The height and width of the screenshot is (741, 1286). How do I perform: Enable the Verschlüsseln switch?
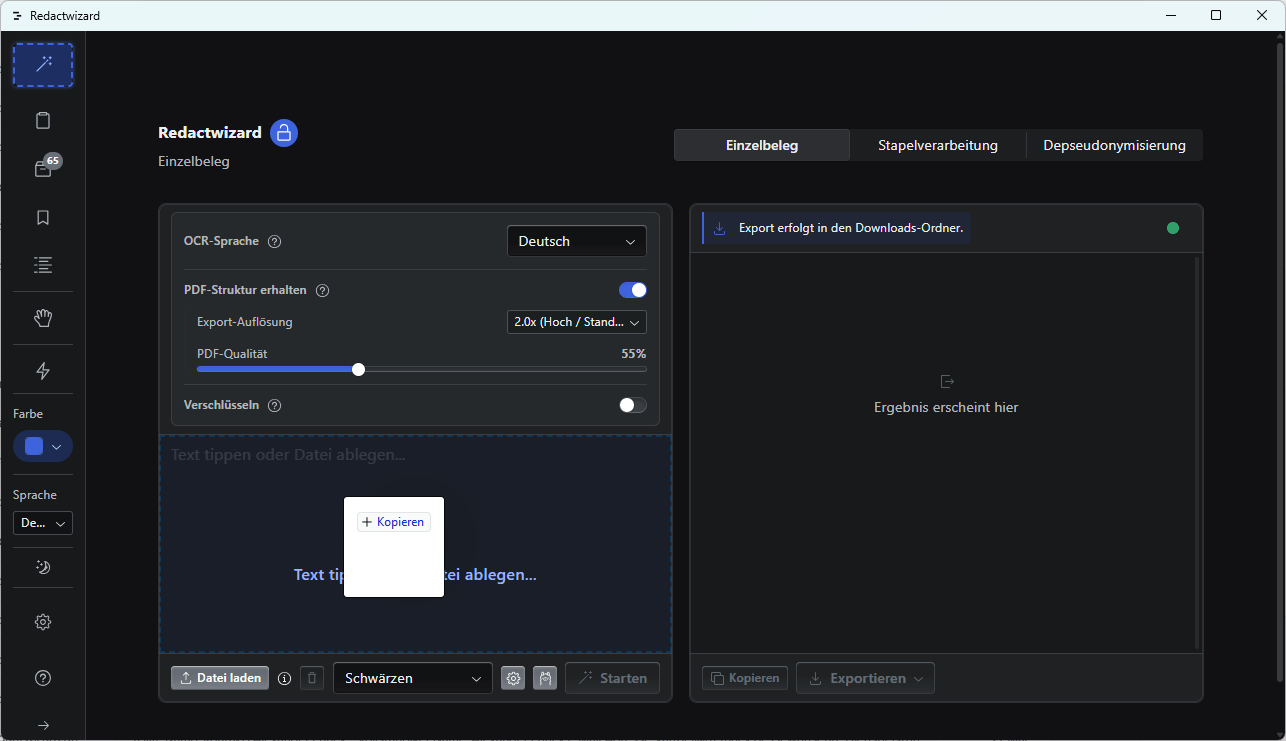coord(633,405)
